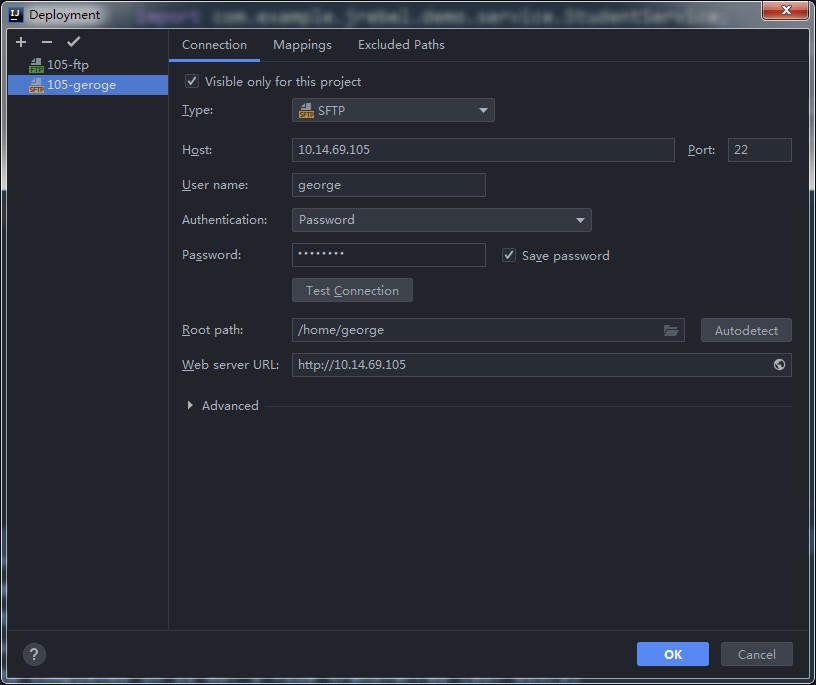Click the add server plus icon
This screenshot has width=816, height=685.
coord(21,42)
